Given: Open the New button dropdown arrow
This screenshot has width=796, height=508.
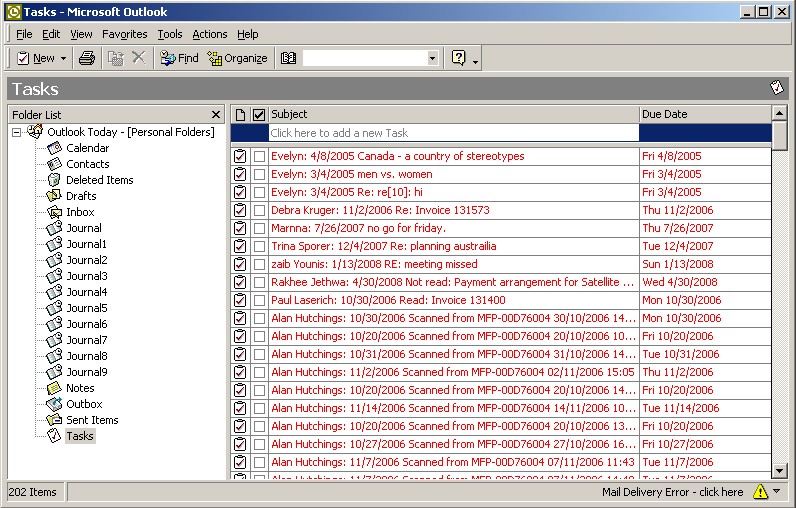Looking at the screenshot, I should (63, 59).
